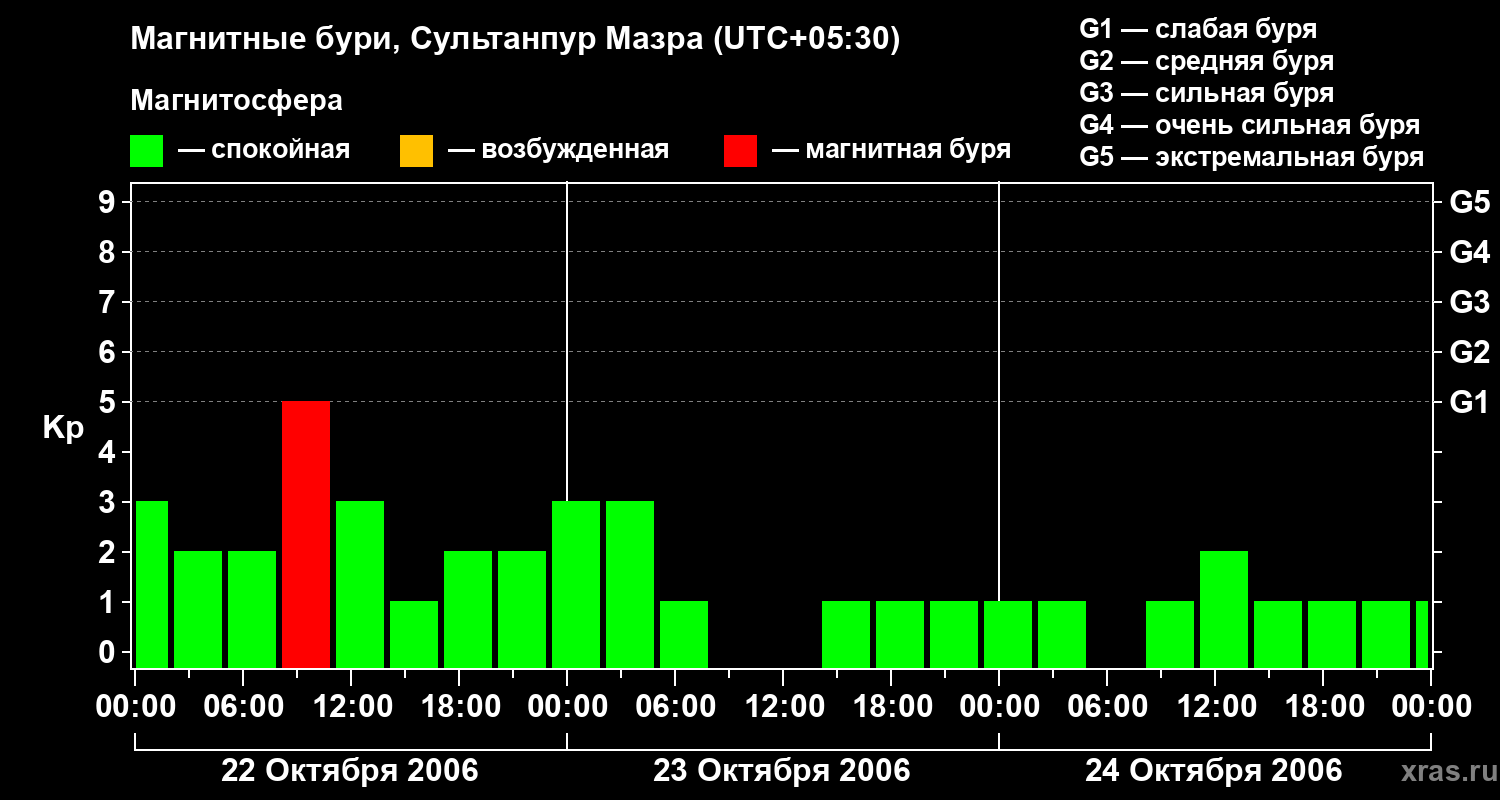
Task: Click the 'Магнитосфера' legend heading
Action: coord(236,101)
